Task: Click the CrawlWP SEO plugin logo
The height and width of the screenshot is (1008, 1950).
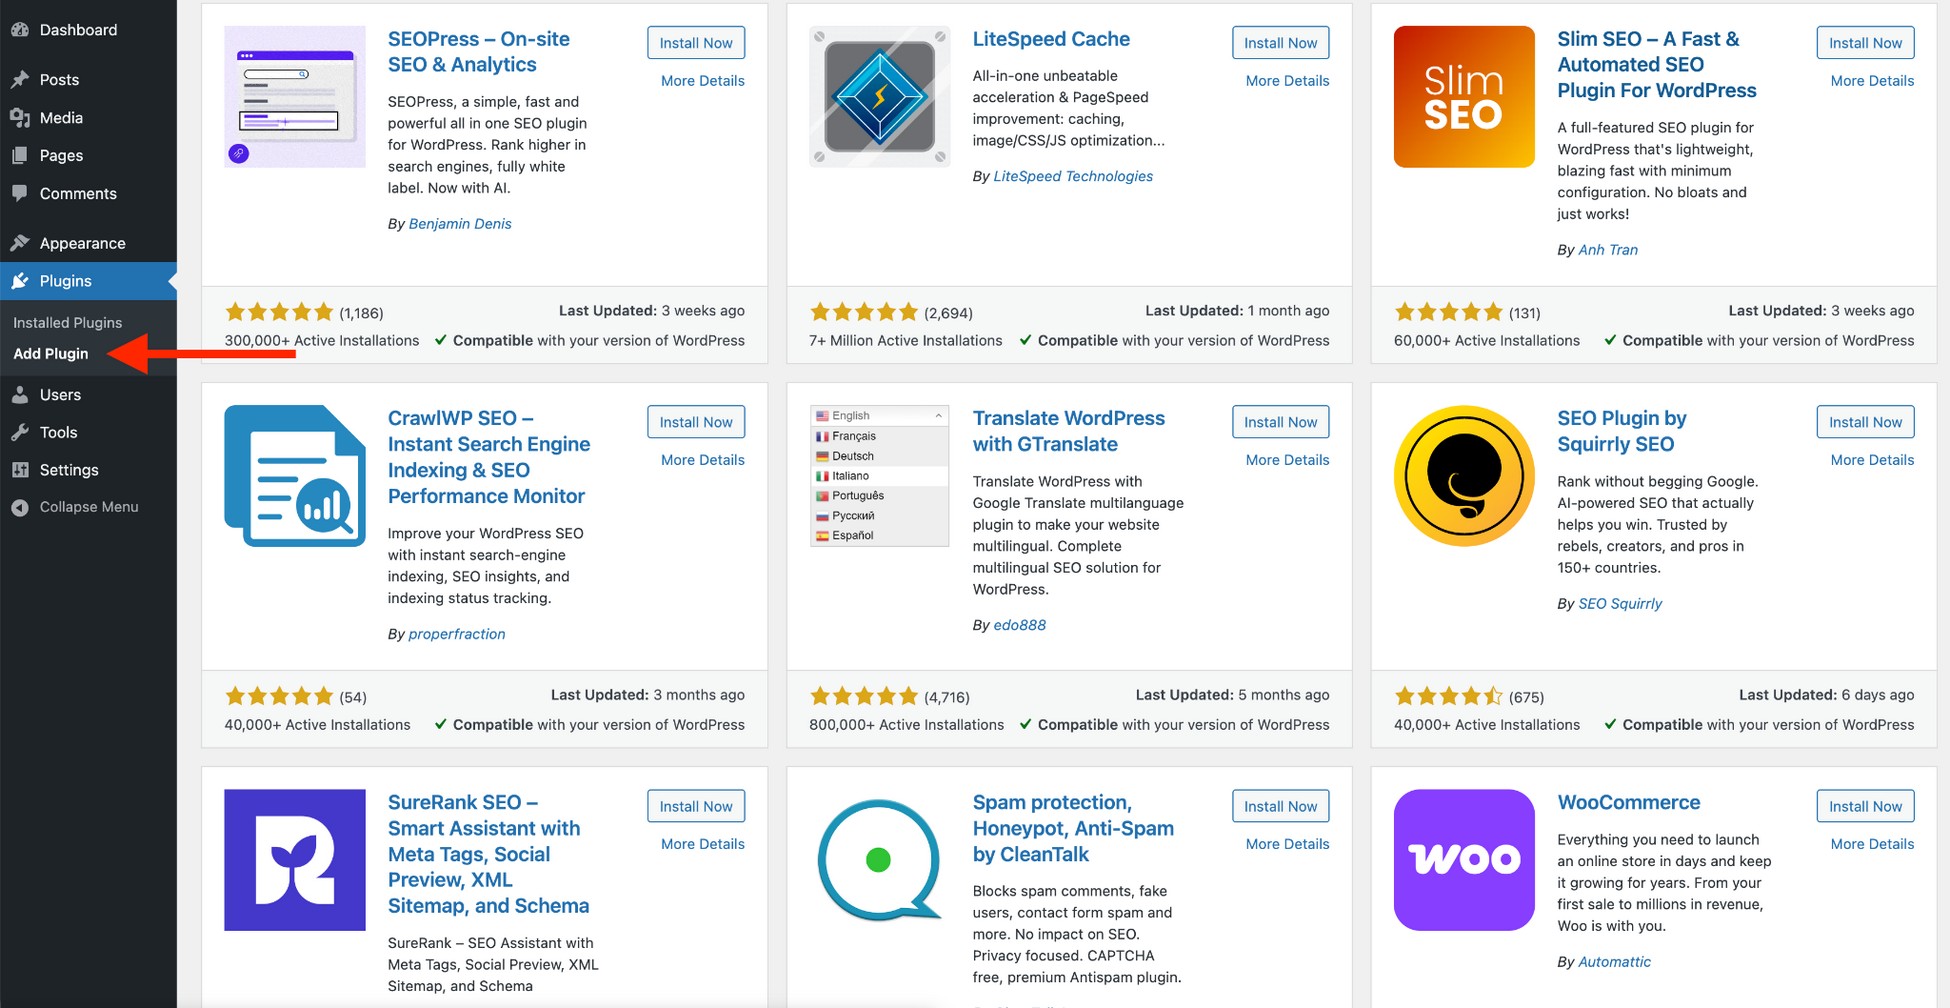Action: click(x=295, y=476)
